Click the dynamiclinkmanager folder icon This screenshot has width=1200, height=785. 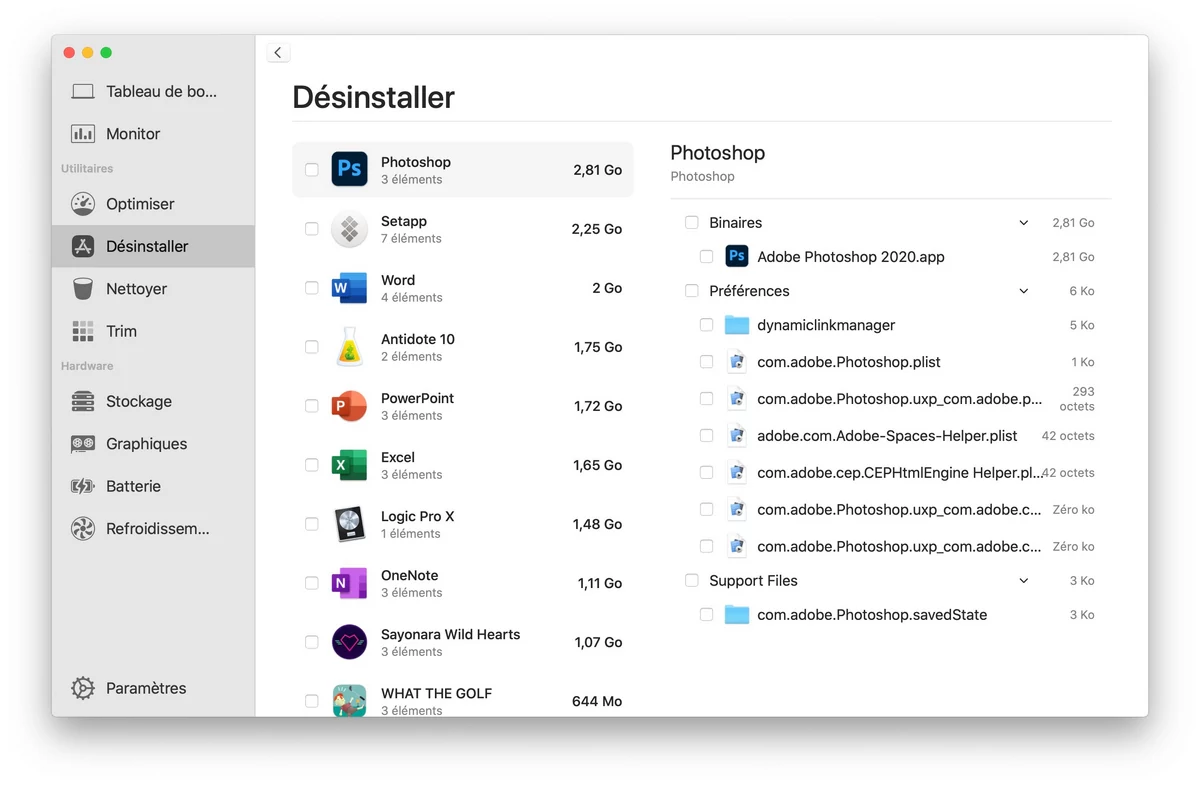tap(737, 325)
